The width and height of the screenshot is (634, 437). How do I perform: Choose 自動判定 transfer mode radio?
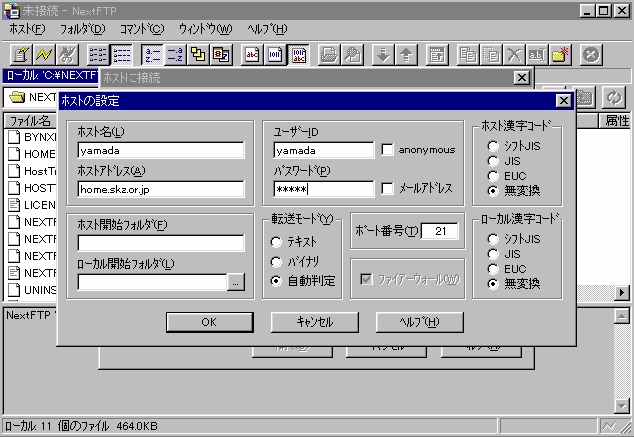pyautogui.click(x=276, y=281)
